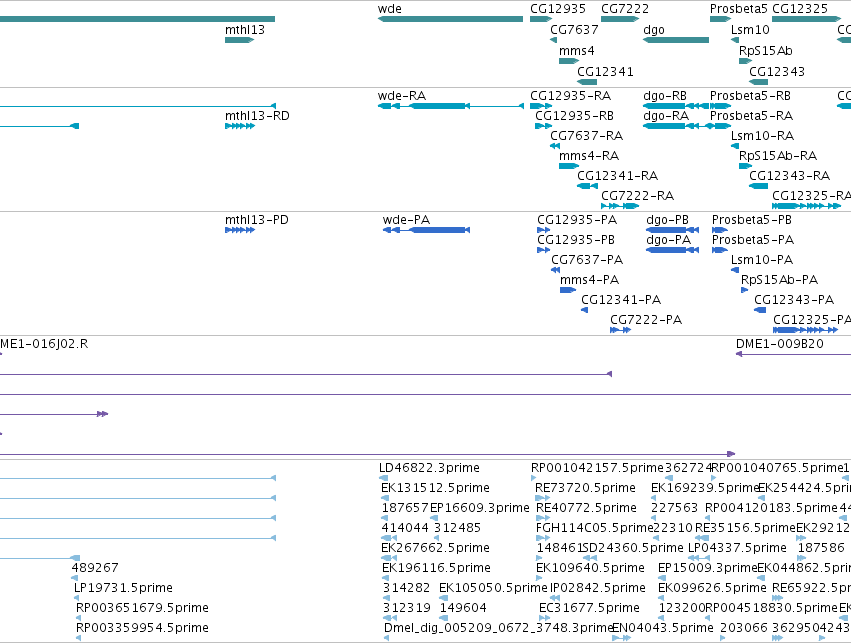
Task: Select the 'CG12343-PA' protein label
Action: [794, 301]
